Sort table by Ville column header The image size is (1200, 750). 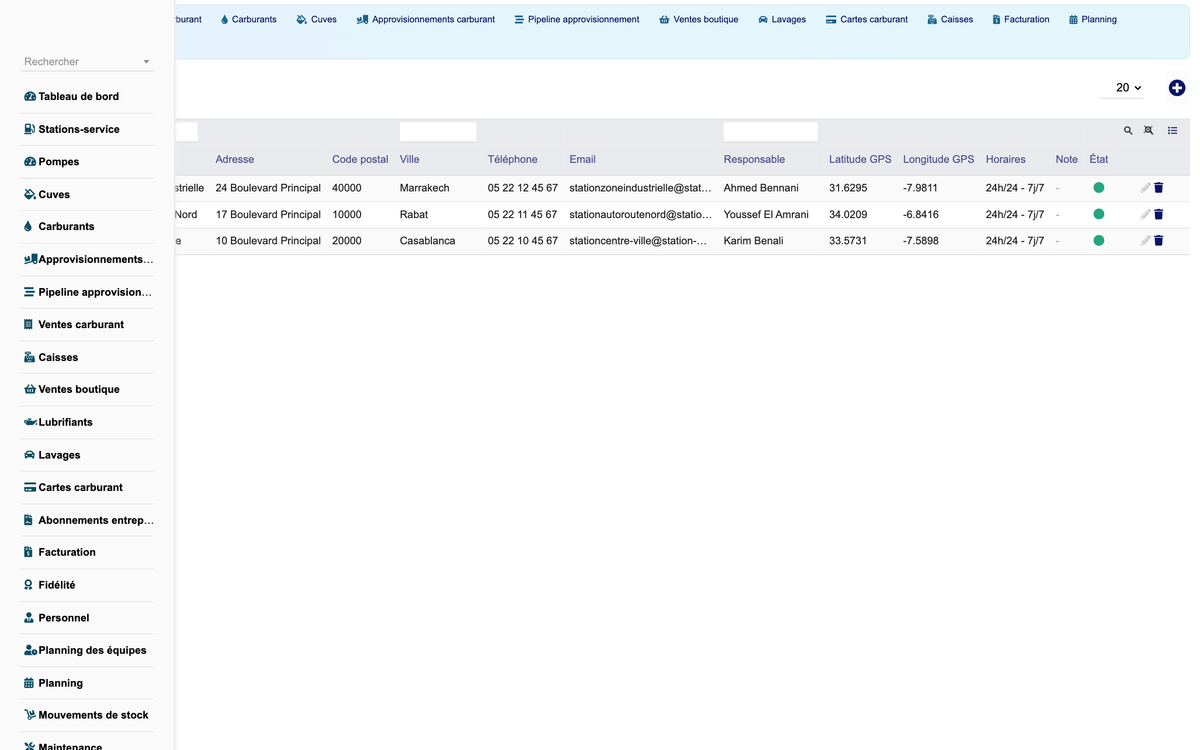[409, 159]
